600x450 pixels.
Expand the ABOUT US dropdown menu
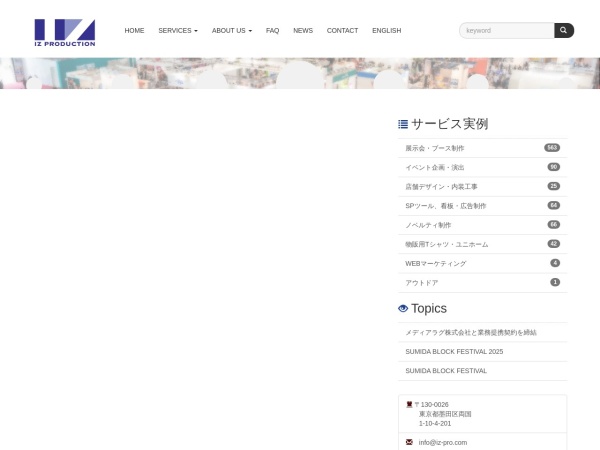coord(231,31)
